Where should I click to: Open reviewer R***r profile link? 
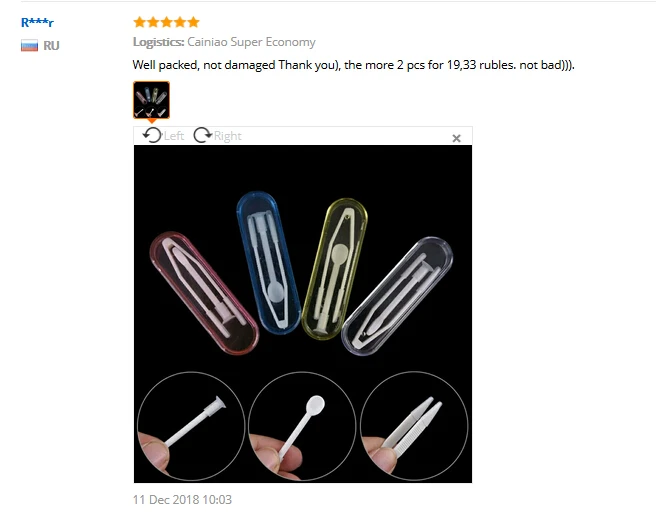click(x=37, y=23)
